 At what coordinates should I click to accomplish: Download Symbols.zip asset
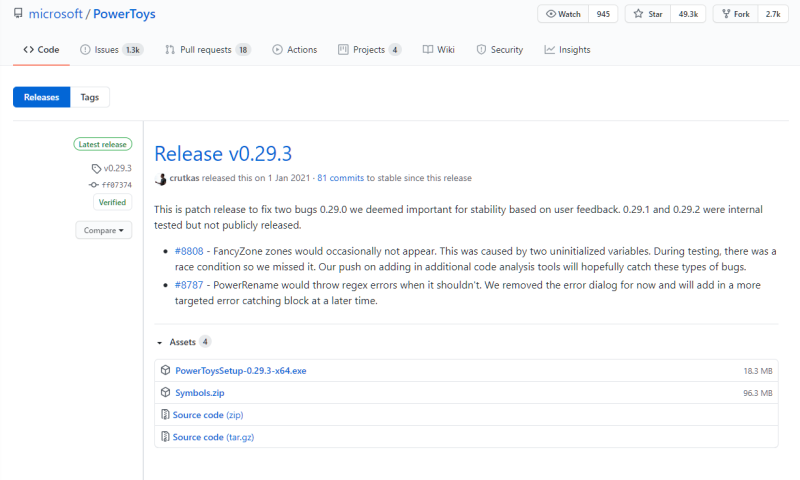coord(199,393)
